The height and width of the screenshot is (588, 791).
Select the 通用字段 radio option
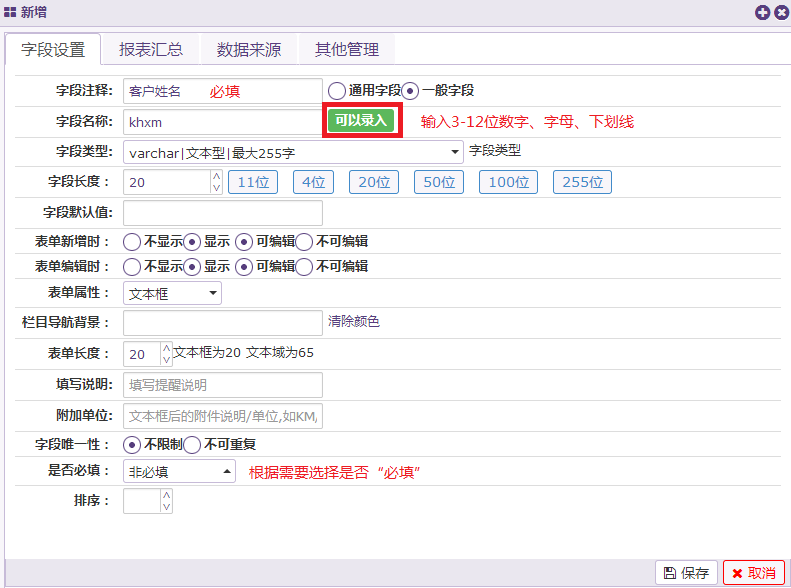[337, 91]
